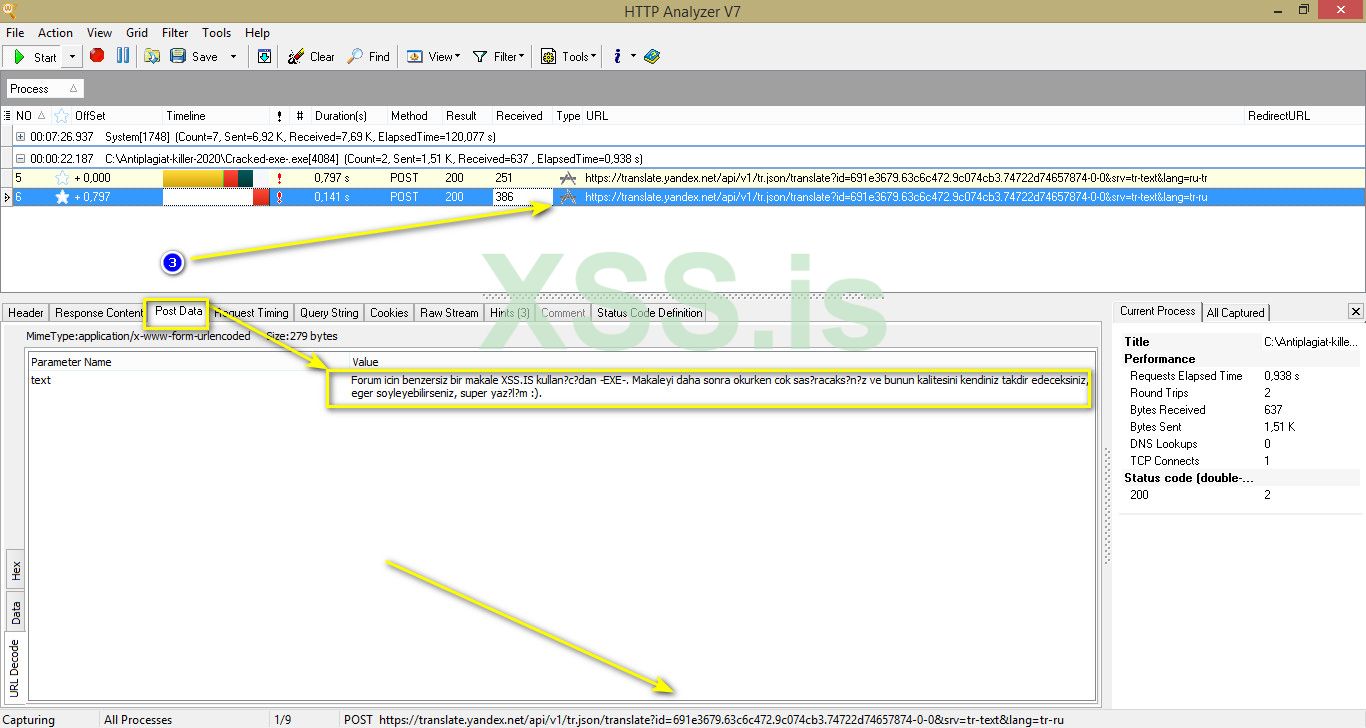
Task: Collapse the Cracked-exe-.exe[4084] process group
Action: 21,158
